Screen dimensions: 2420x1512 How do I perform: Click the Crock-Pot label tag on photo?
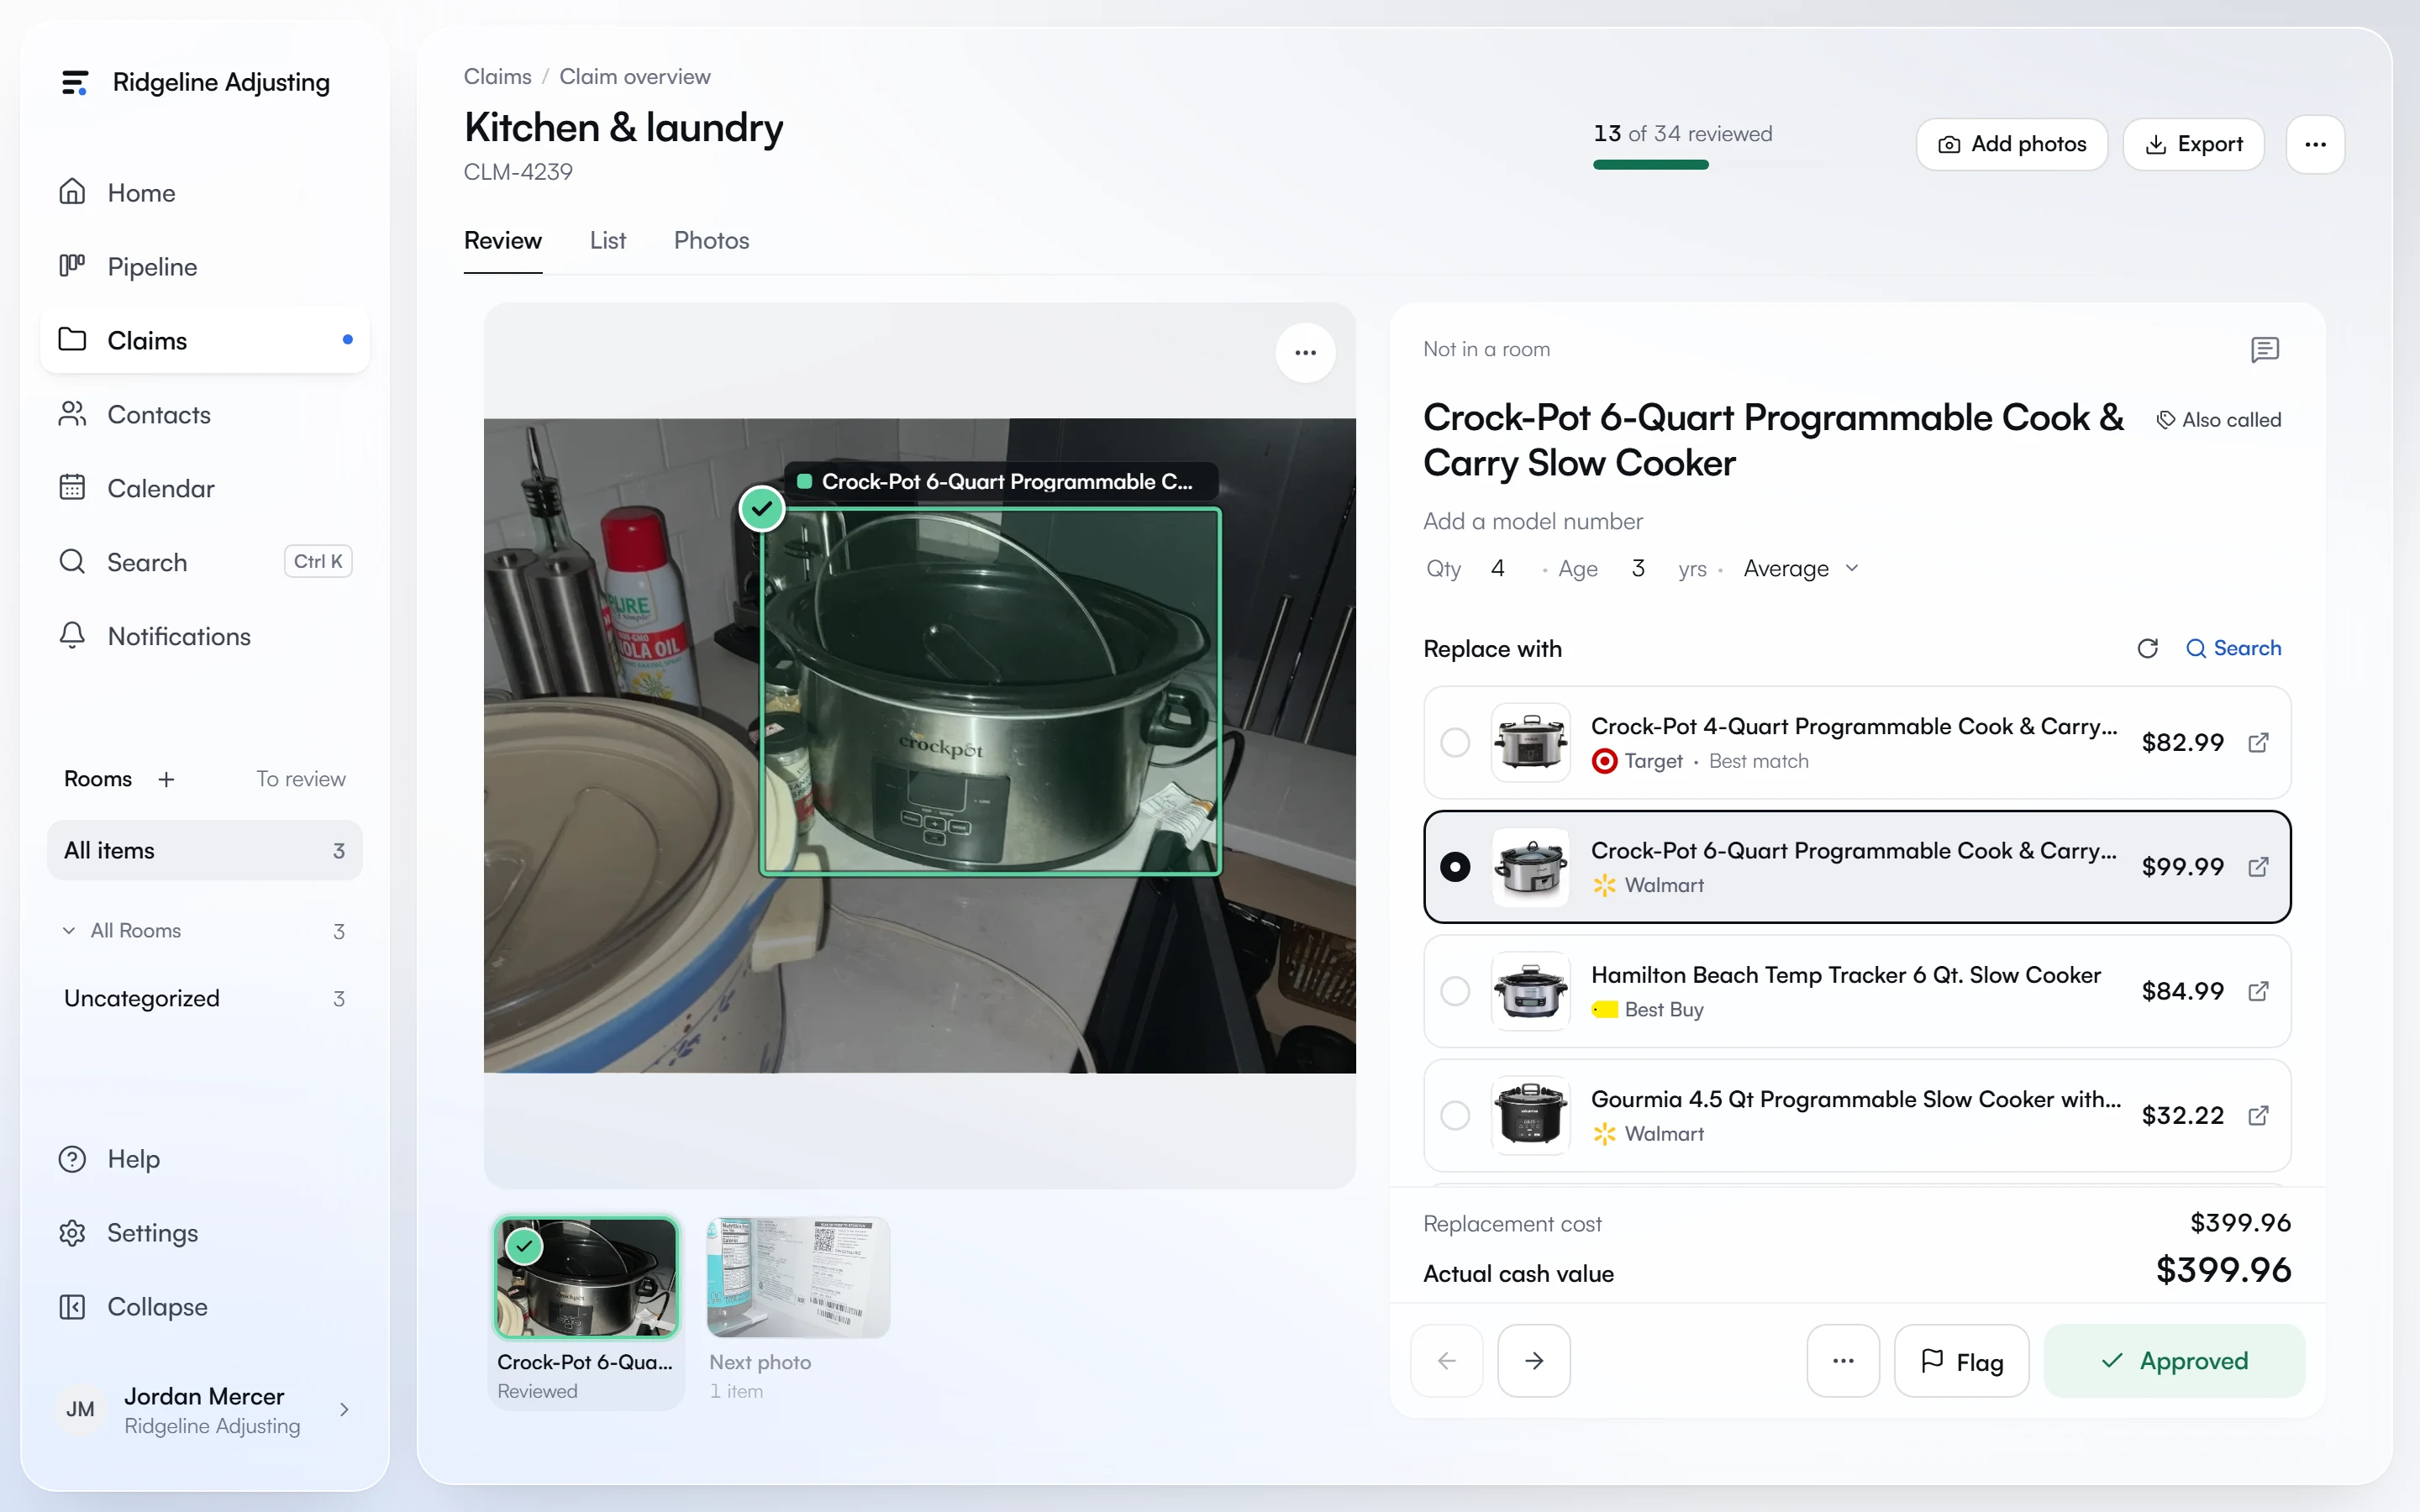pos(1001,481)
